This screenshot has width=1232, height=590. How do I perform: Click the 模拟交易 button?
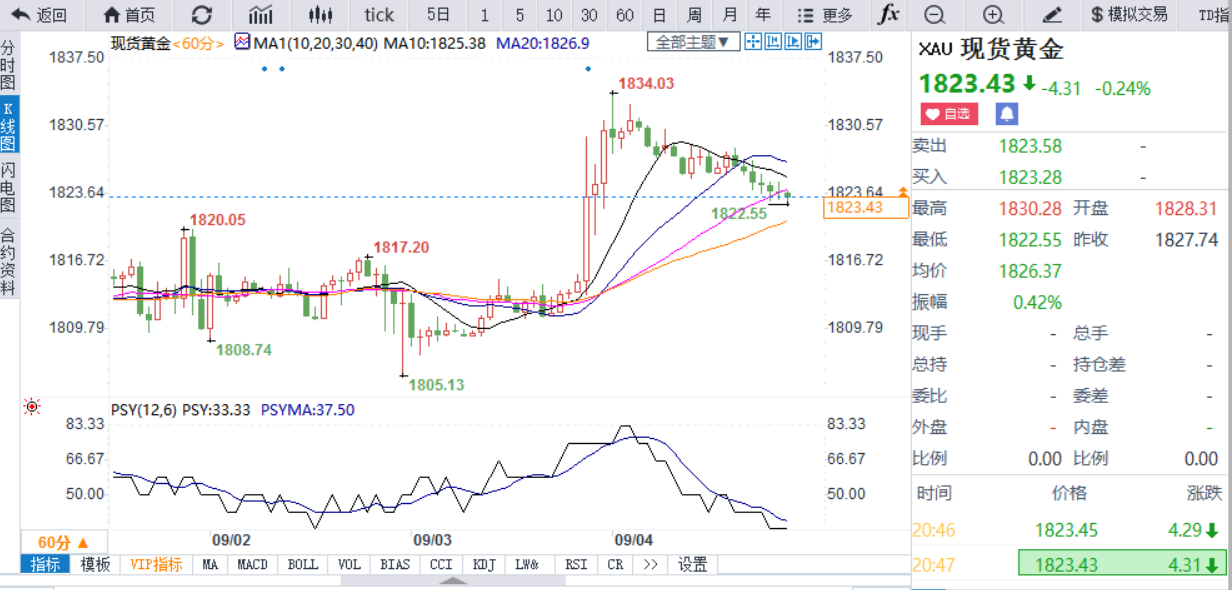[x=1129, y=15]
